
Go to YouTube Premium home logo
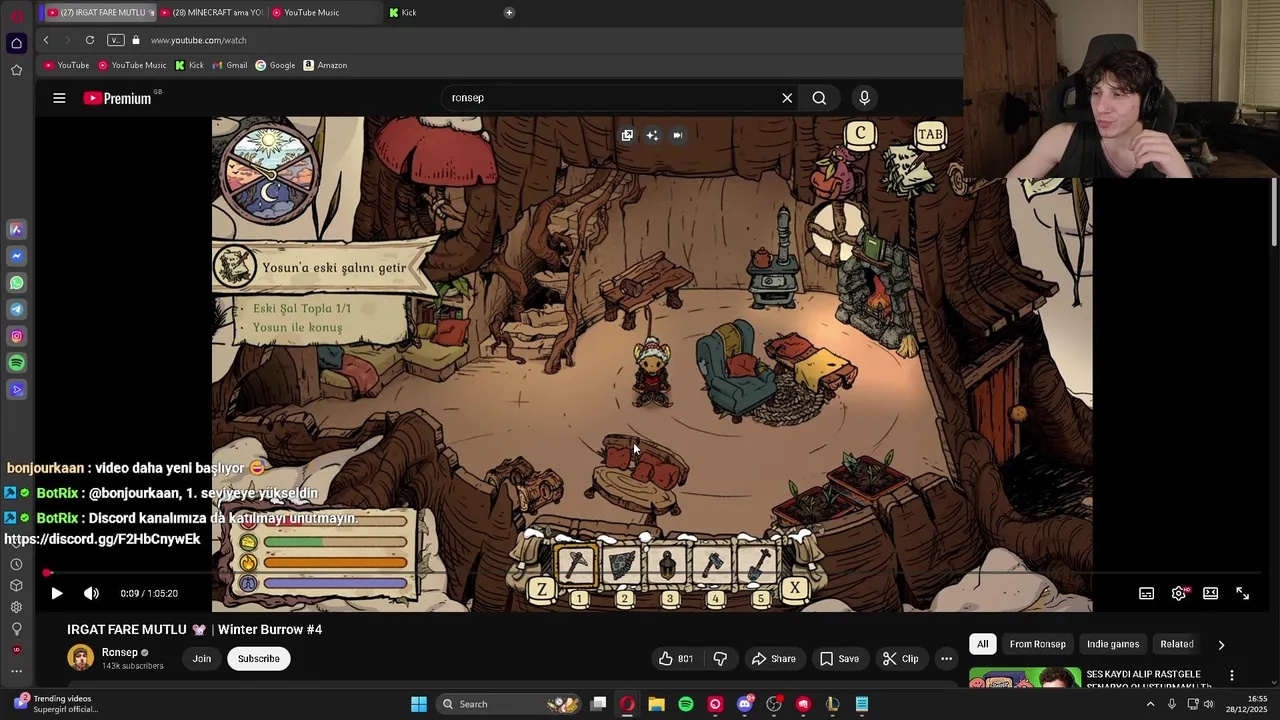click(118, 98)
